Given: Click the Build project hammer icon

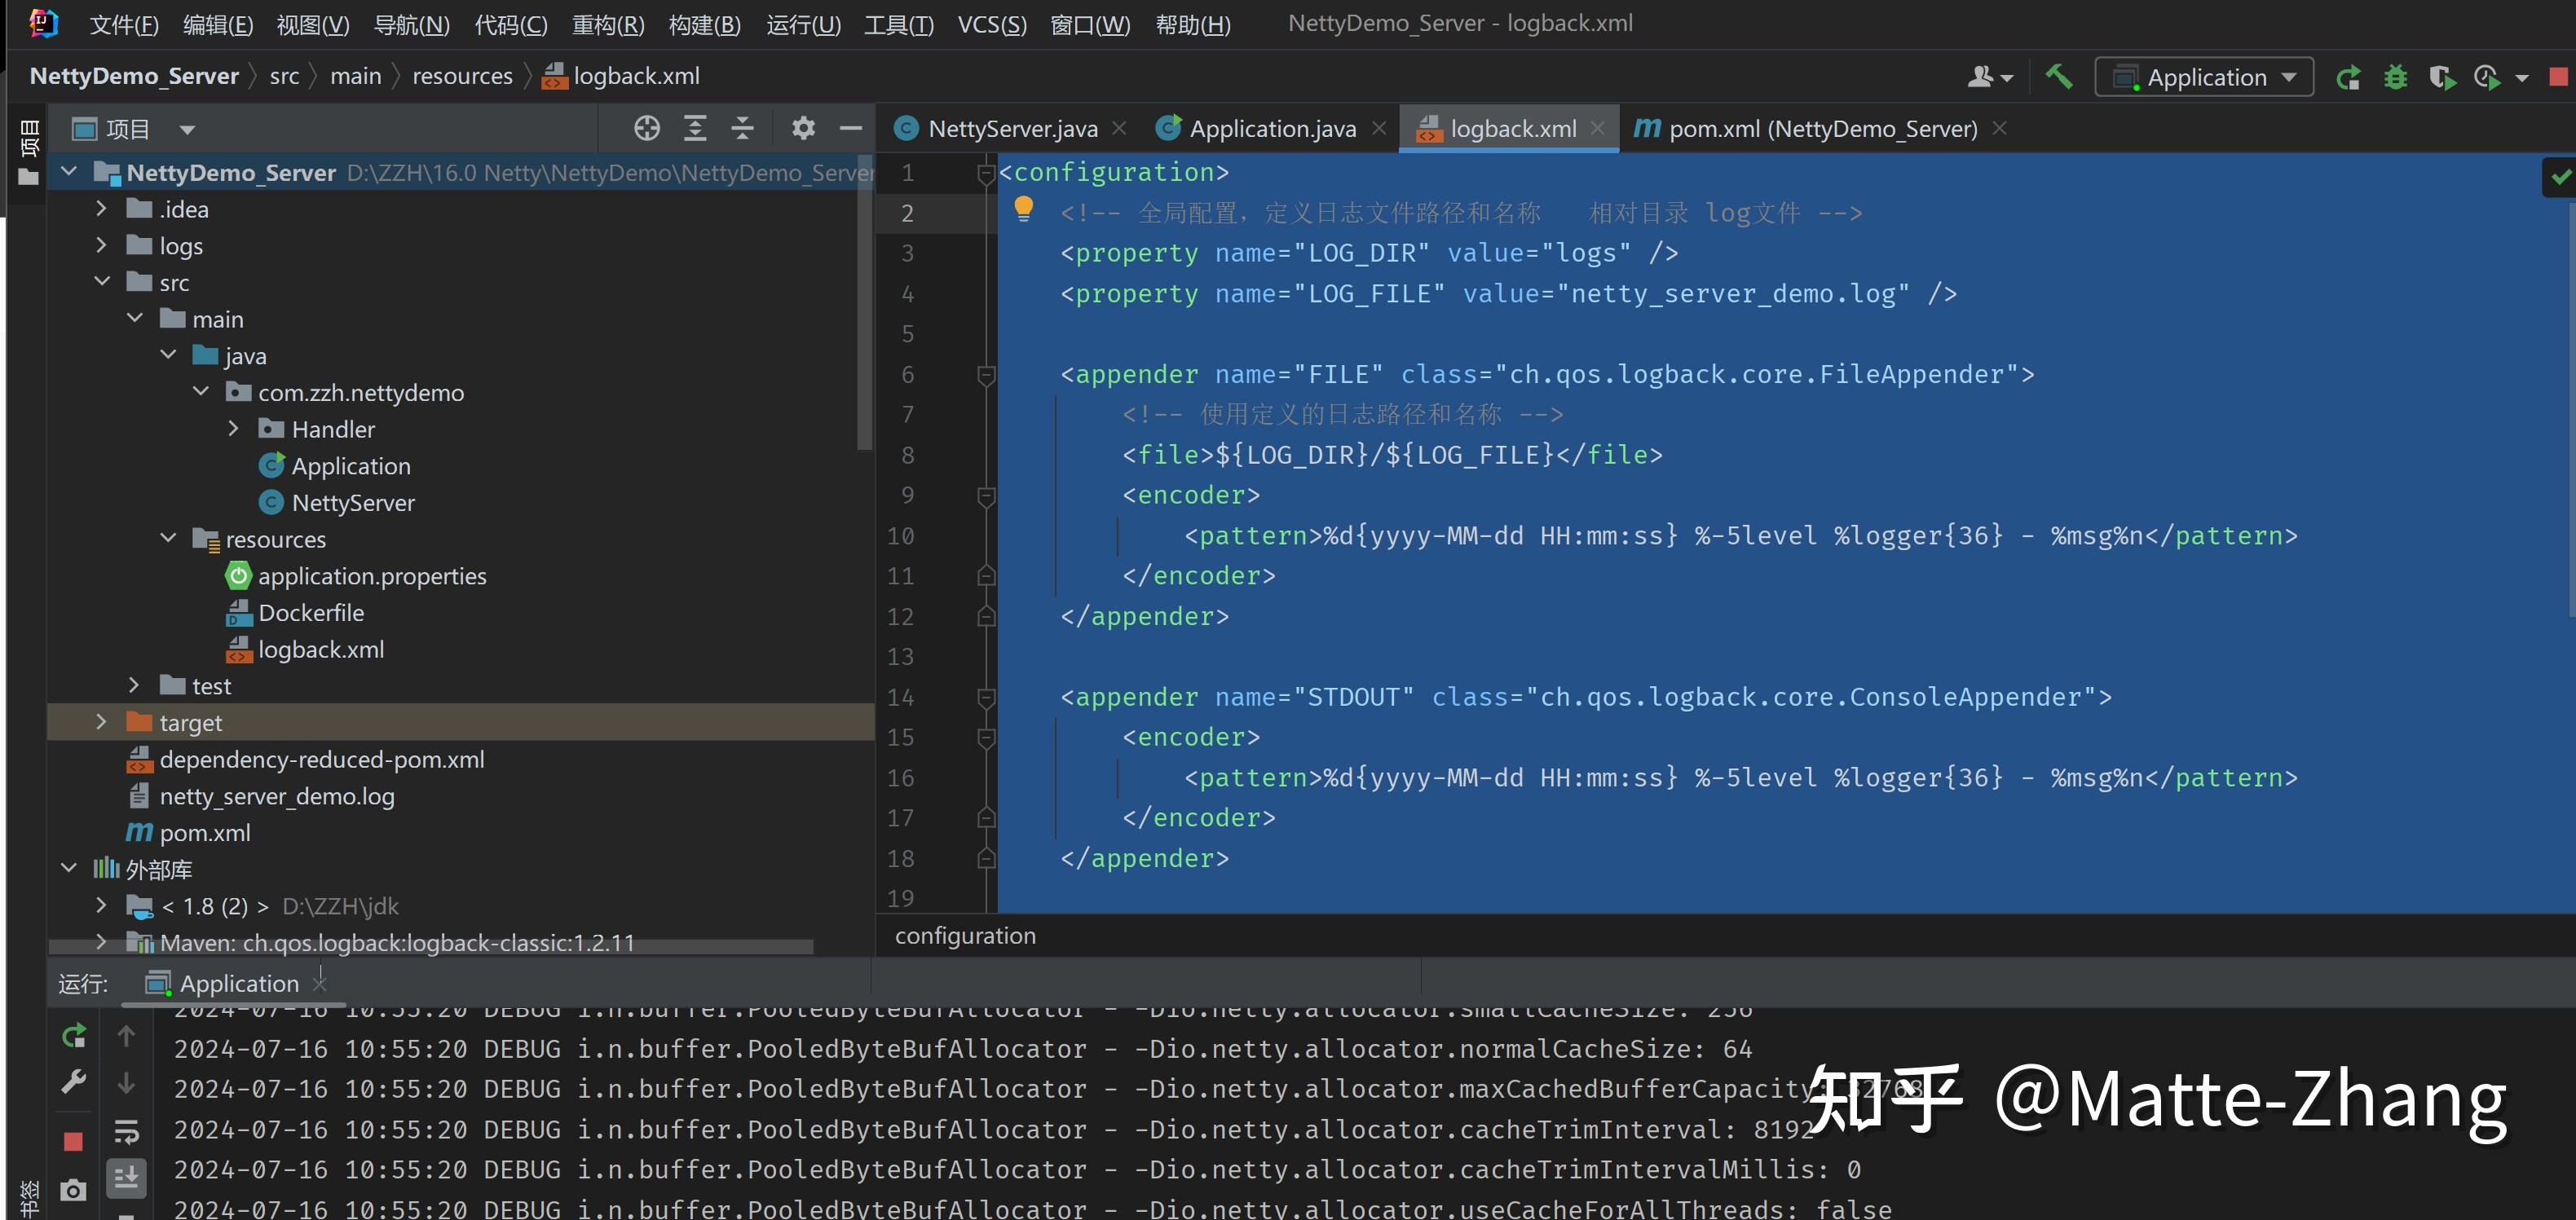Looking at the screenshot, I should (x=2058, y=77).
